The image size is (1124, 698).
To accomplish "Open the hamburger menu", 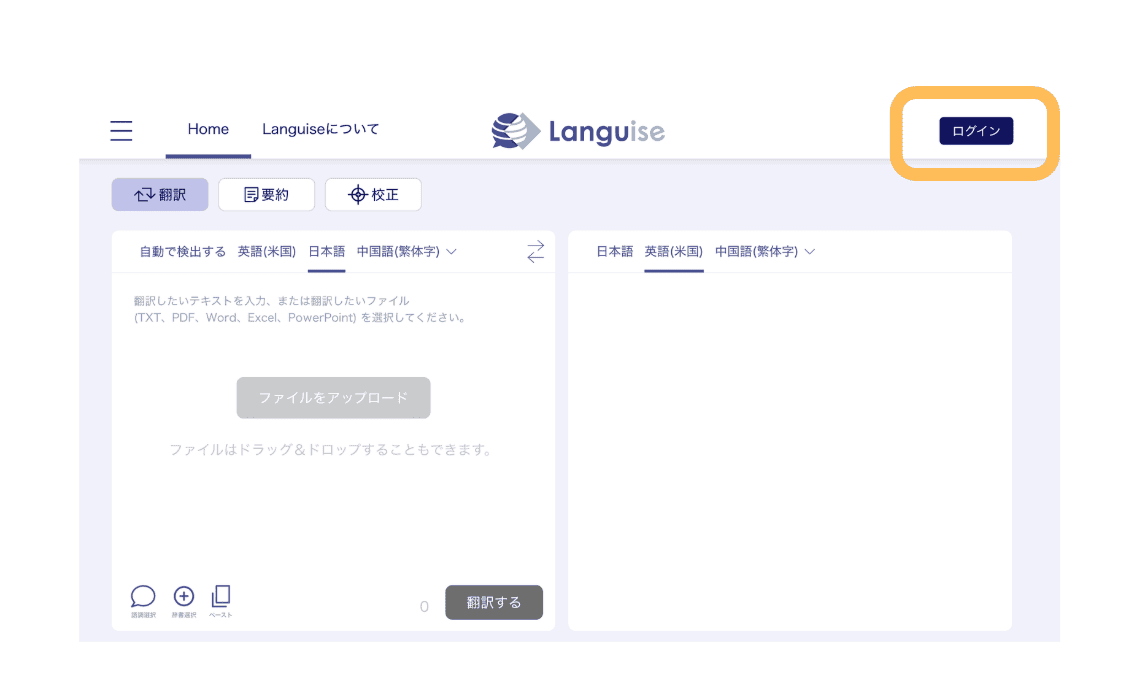I will coord(121,130).
